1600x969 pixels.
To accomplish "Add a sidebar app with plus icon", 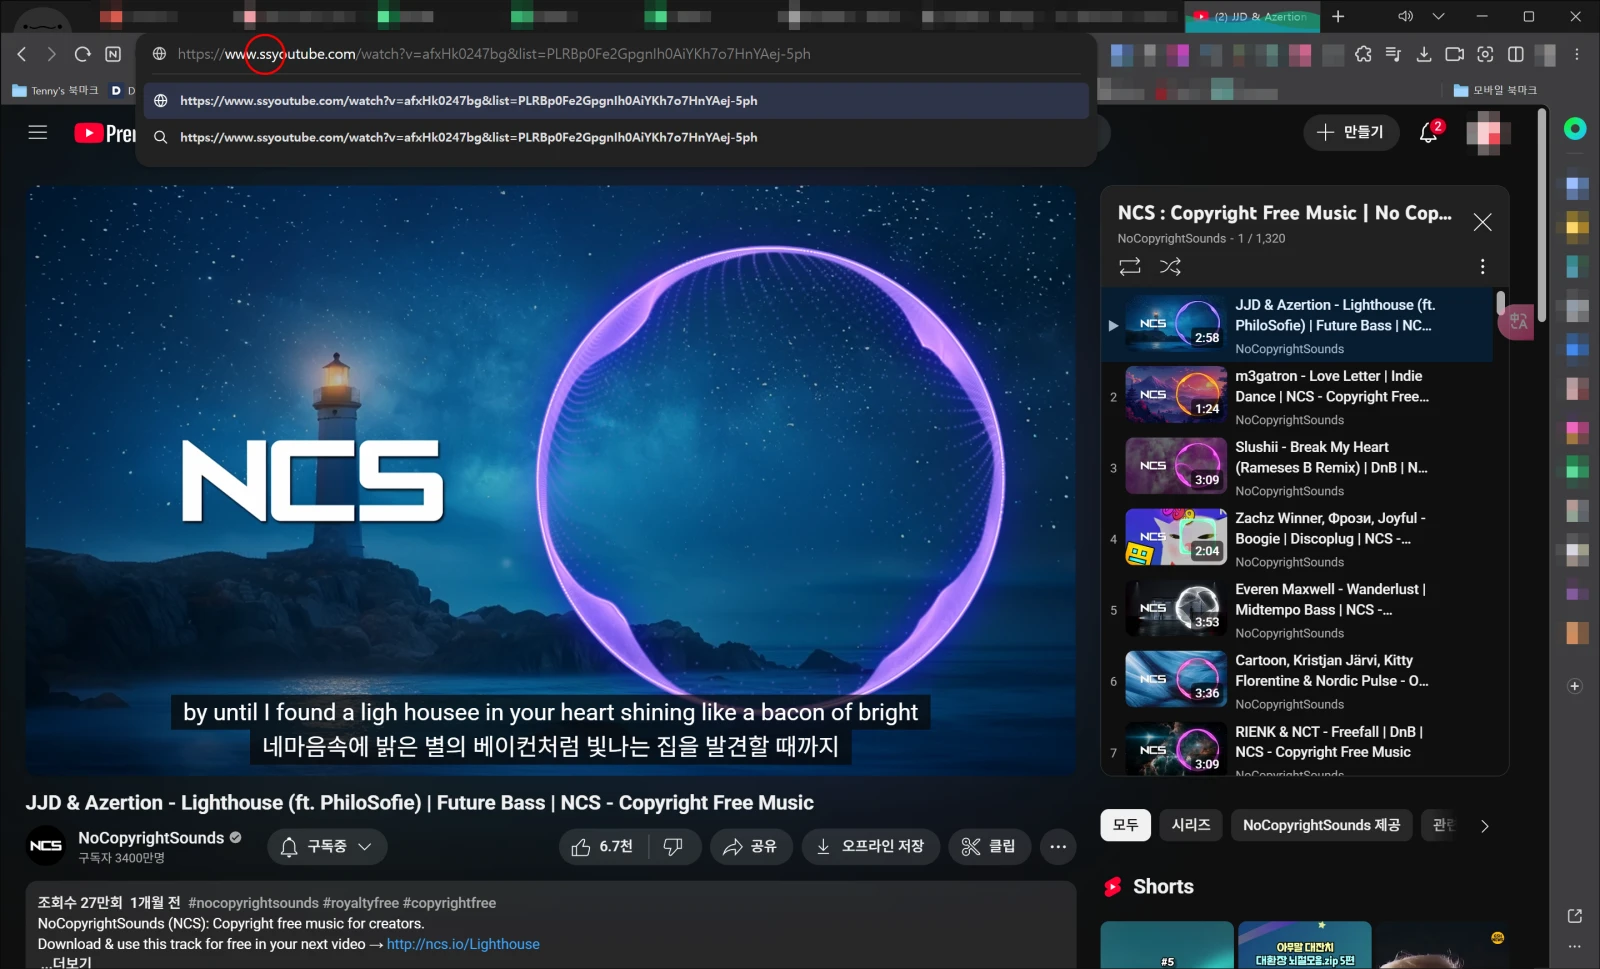I will tap(1575, 686).
